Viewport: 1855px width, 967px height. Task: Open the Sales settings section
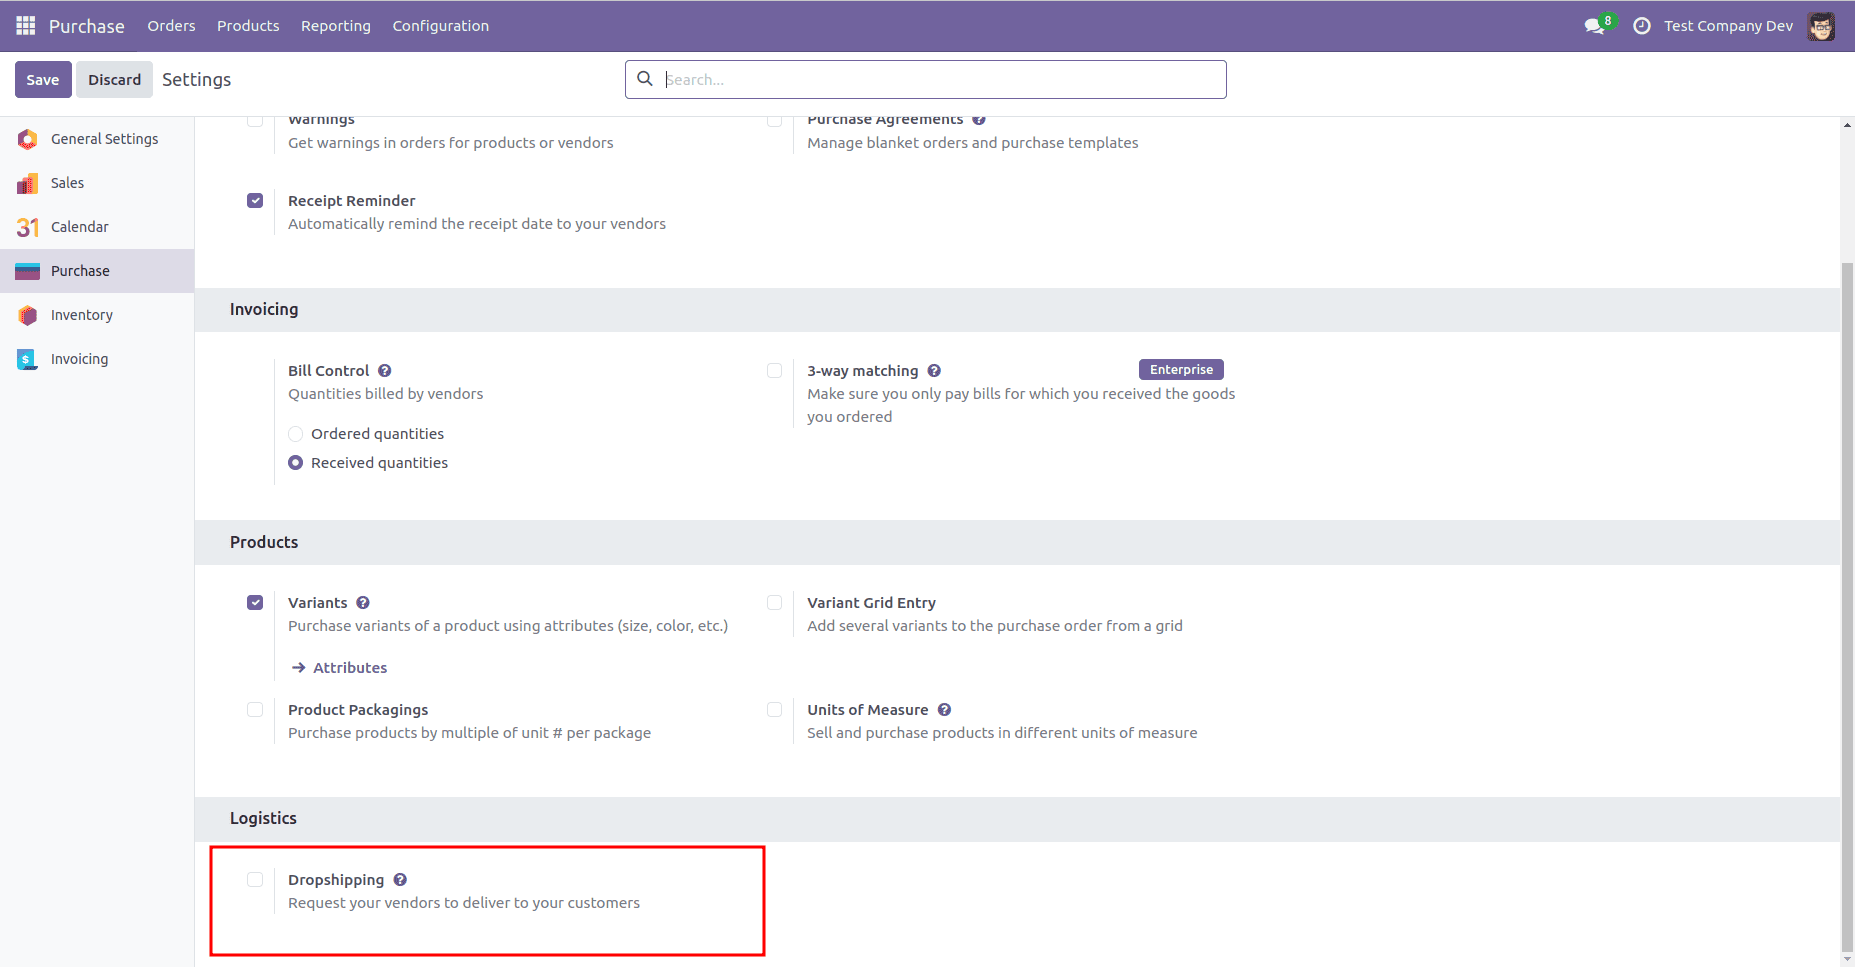[67, 182]
